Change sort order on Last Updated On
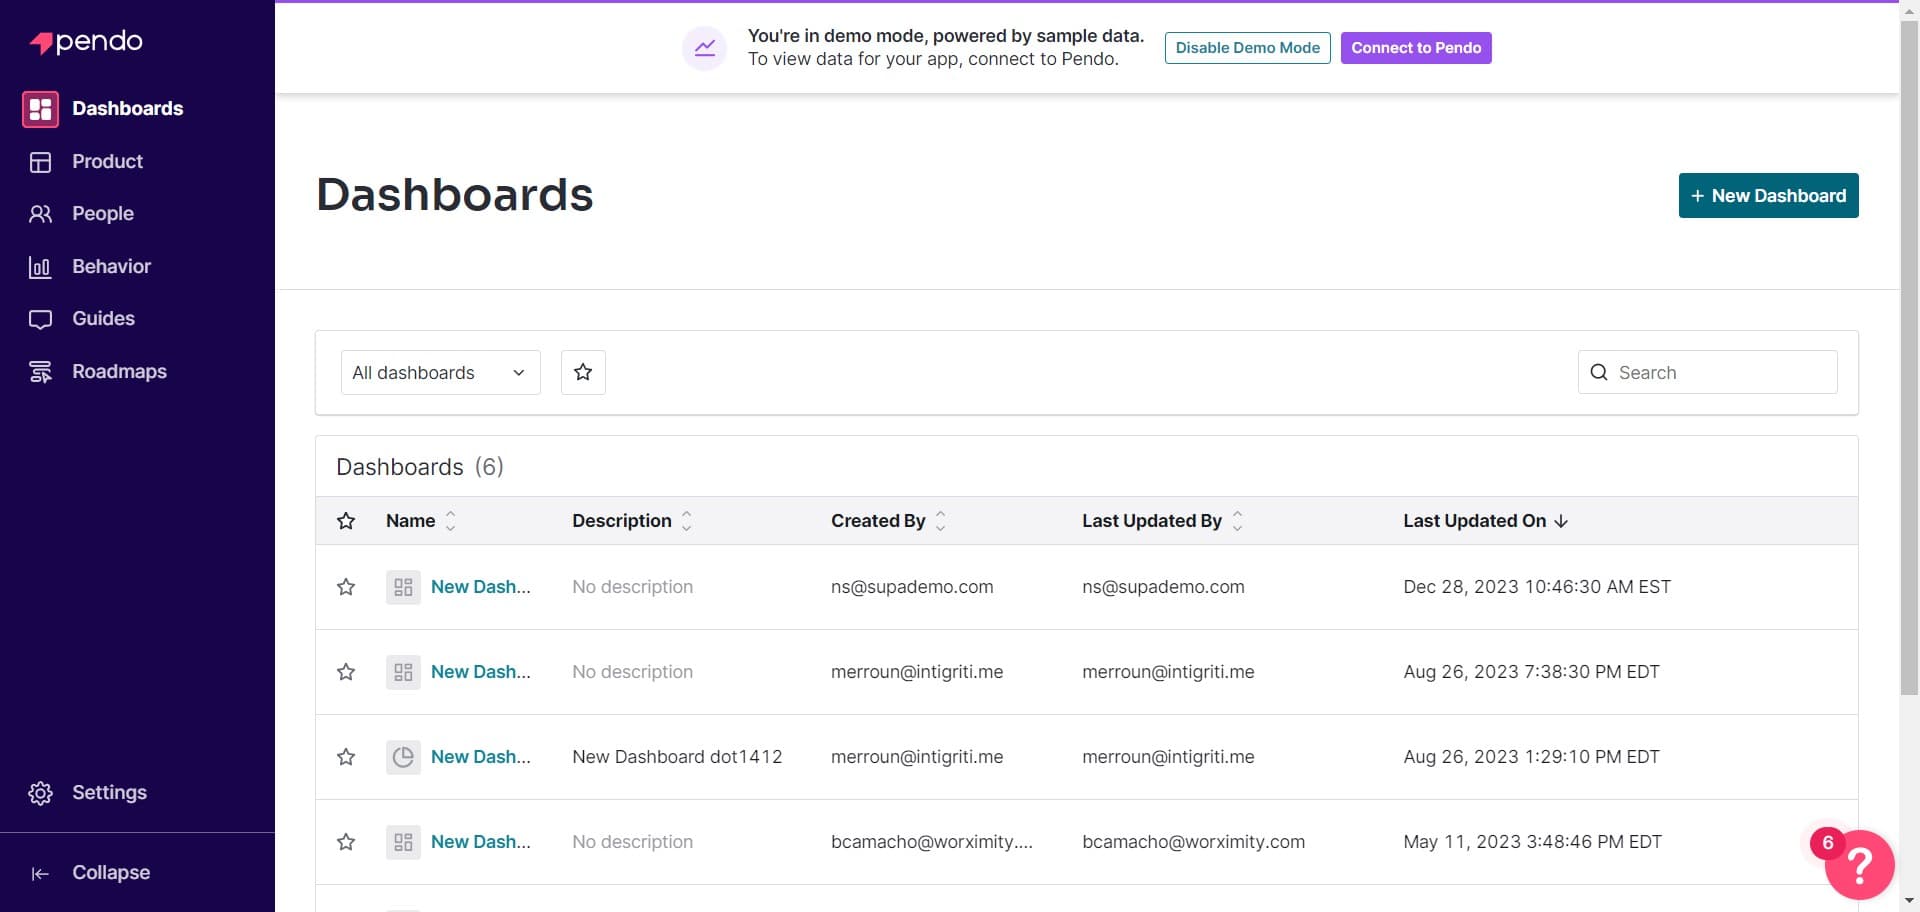Screen dimensions: 1920x912 [x=1560, y=520]
